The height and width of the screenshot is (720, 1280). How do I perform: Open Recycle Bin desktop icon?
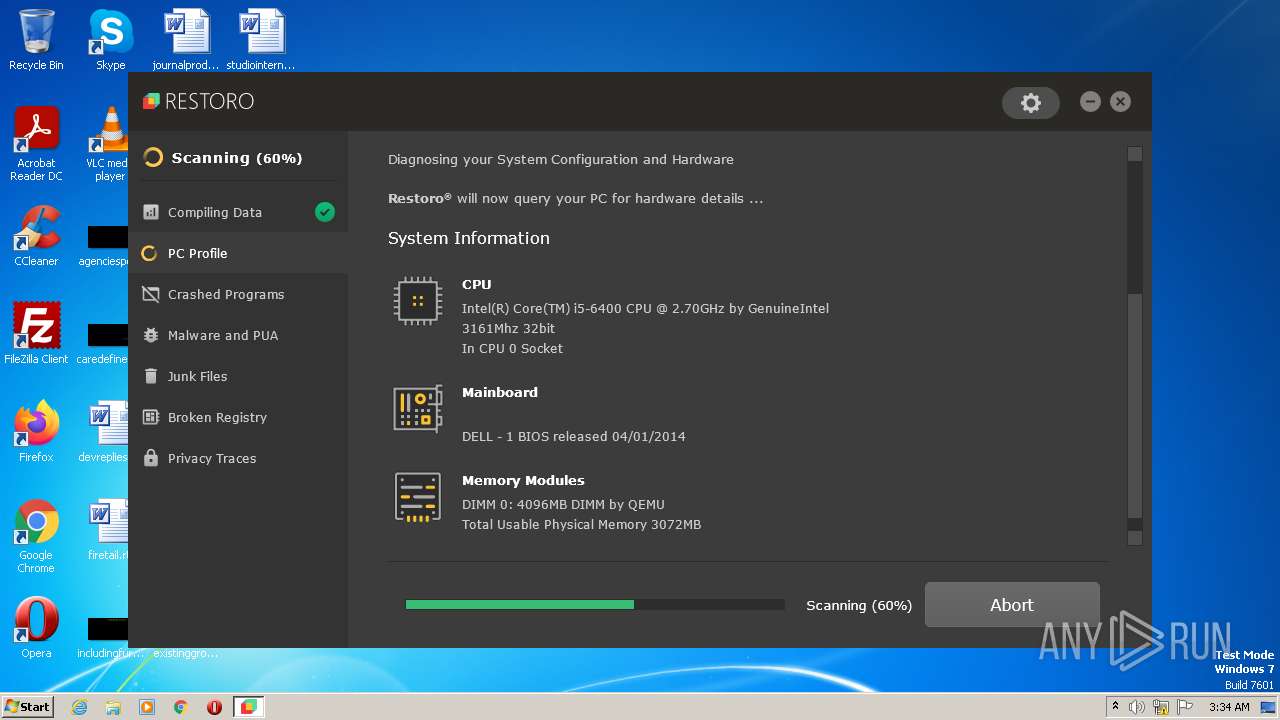click(36, 40)
